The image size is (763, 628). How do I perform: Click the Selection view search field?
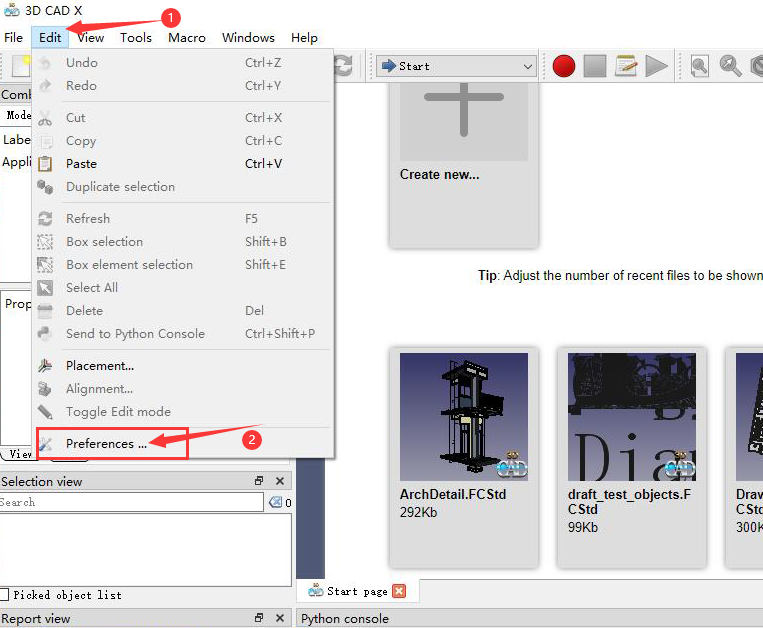pyautogui.click(x=130, y=503)
